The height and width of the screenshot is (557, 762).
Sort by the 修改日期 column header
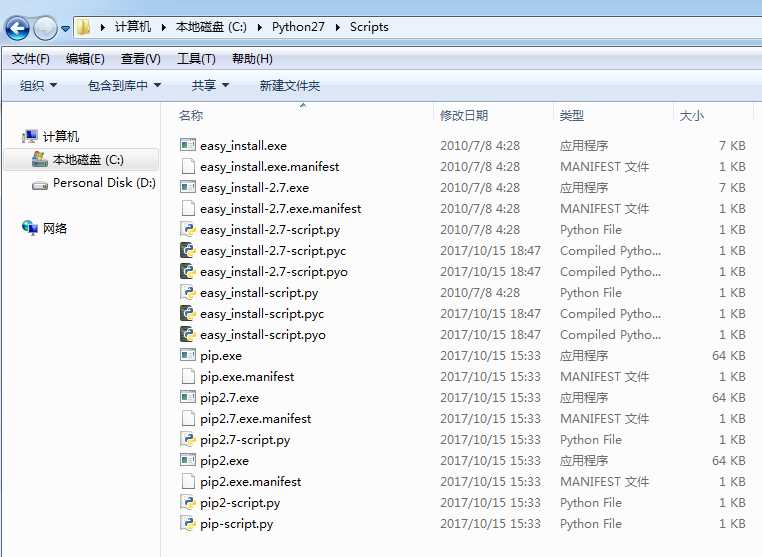464,115
